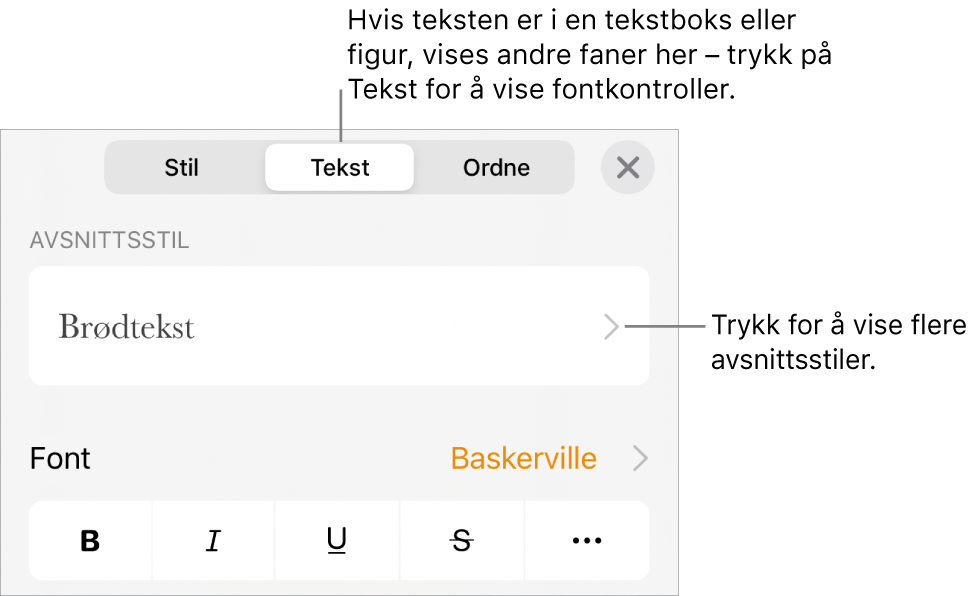This screenshot has width=979, height=596.
Task: Toggle bold formatting with the B icon
Action: click(89, 541)
